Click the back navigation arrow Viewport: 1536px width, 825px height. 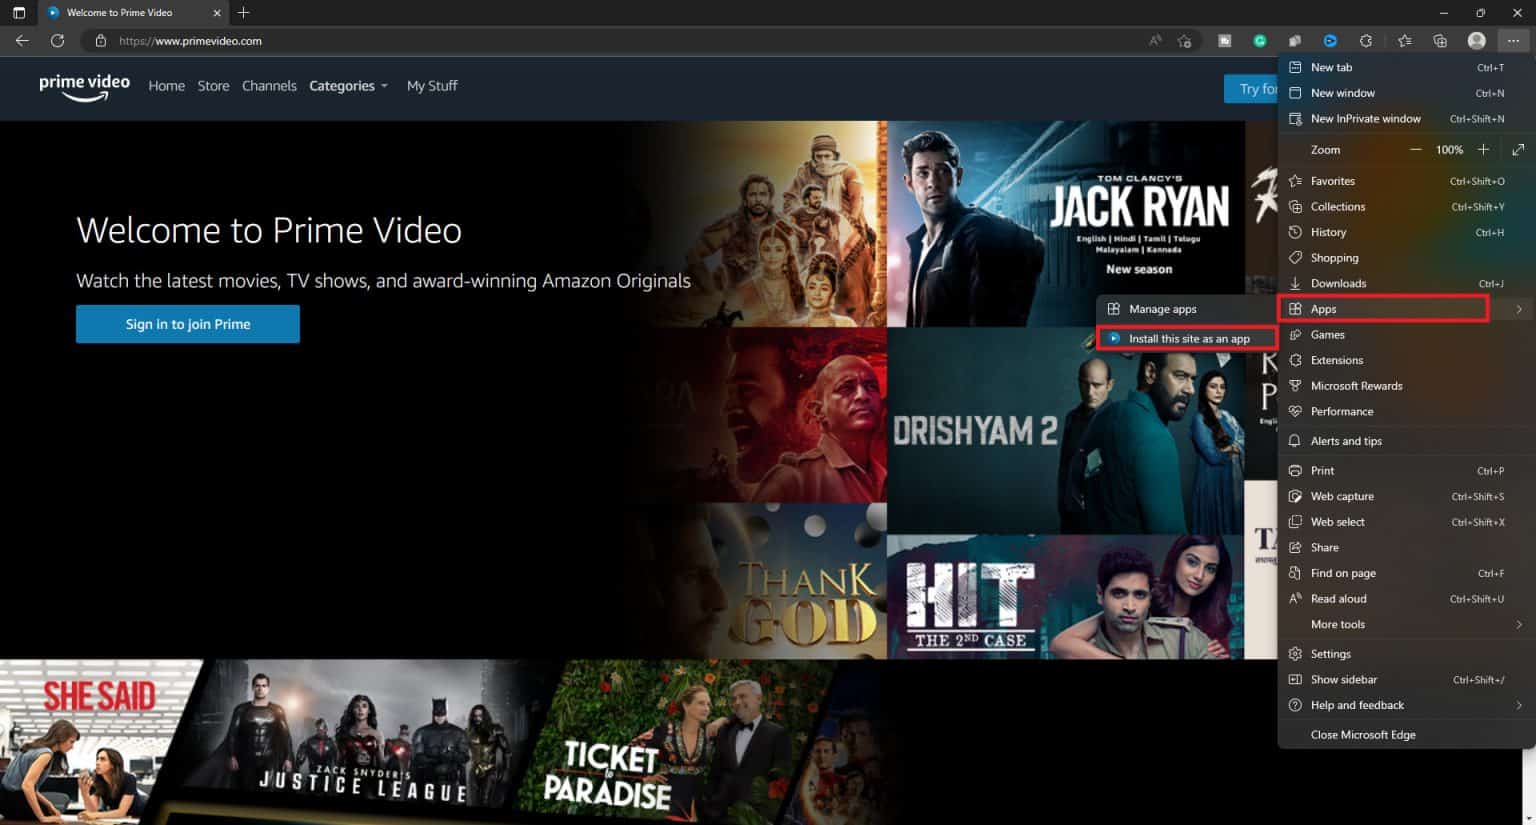[x=21, y=41]
